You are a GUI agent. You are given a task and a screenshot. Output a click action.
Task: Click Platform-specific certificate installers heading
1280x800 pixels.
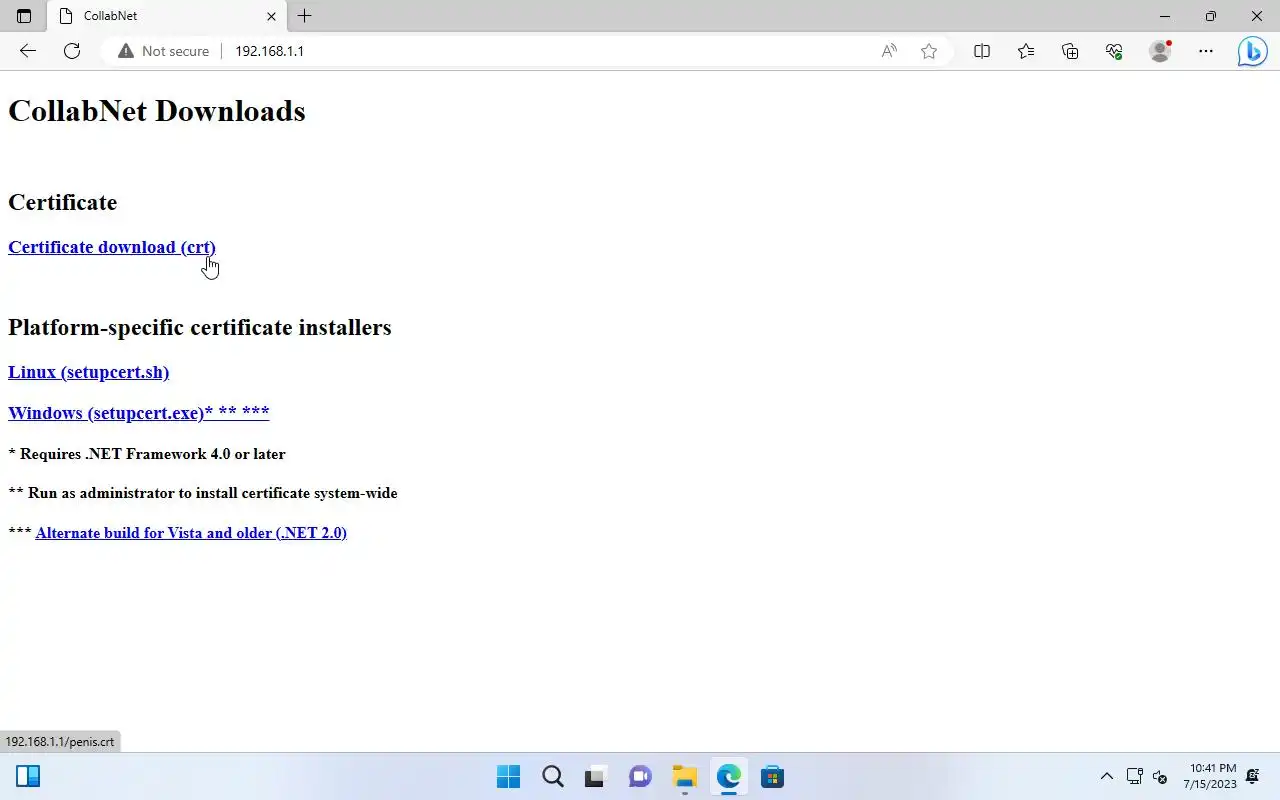pyautogui.click(x=200, y=328)
